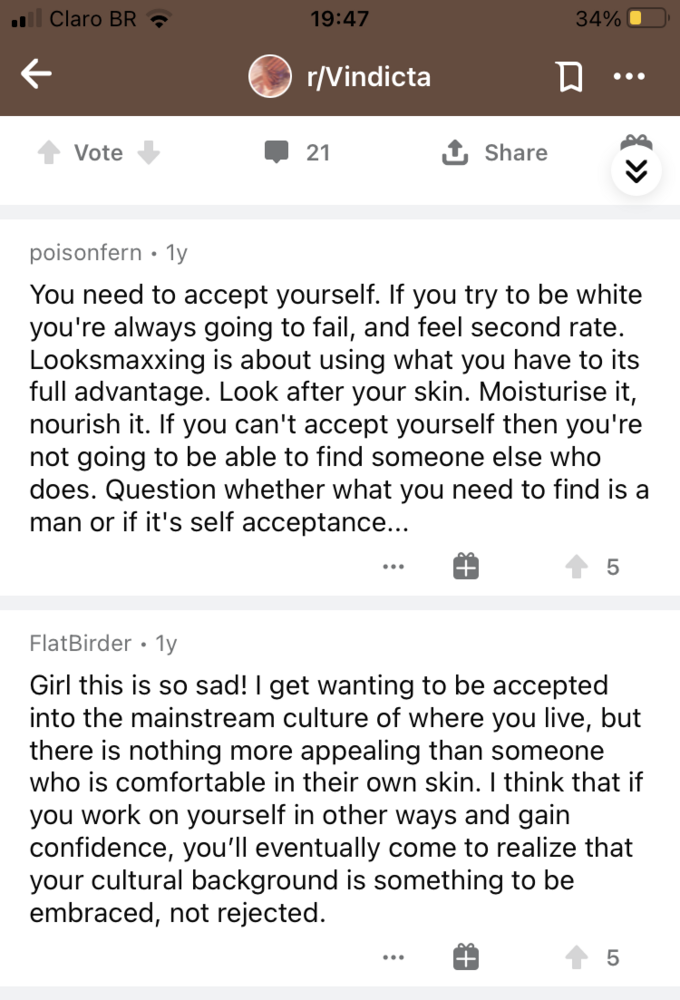
Task: Open the r/Vindicta subreddit avatar
Action: tap(270, 76)
